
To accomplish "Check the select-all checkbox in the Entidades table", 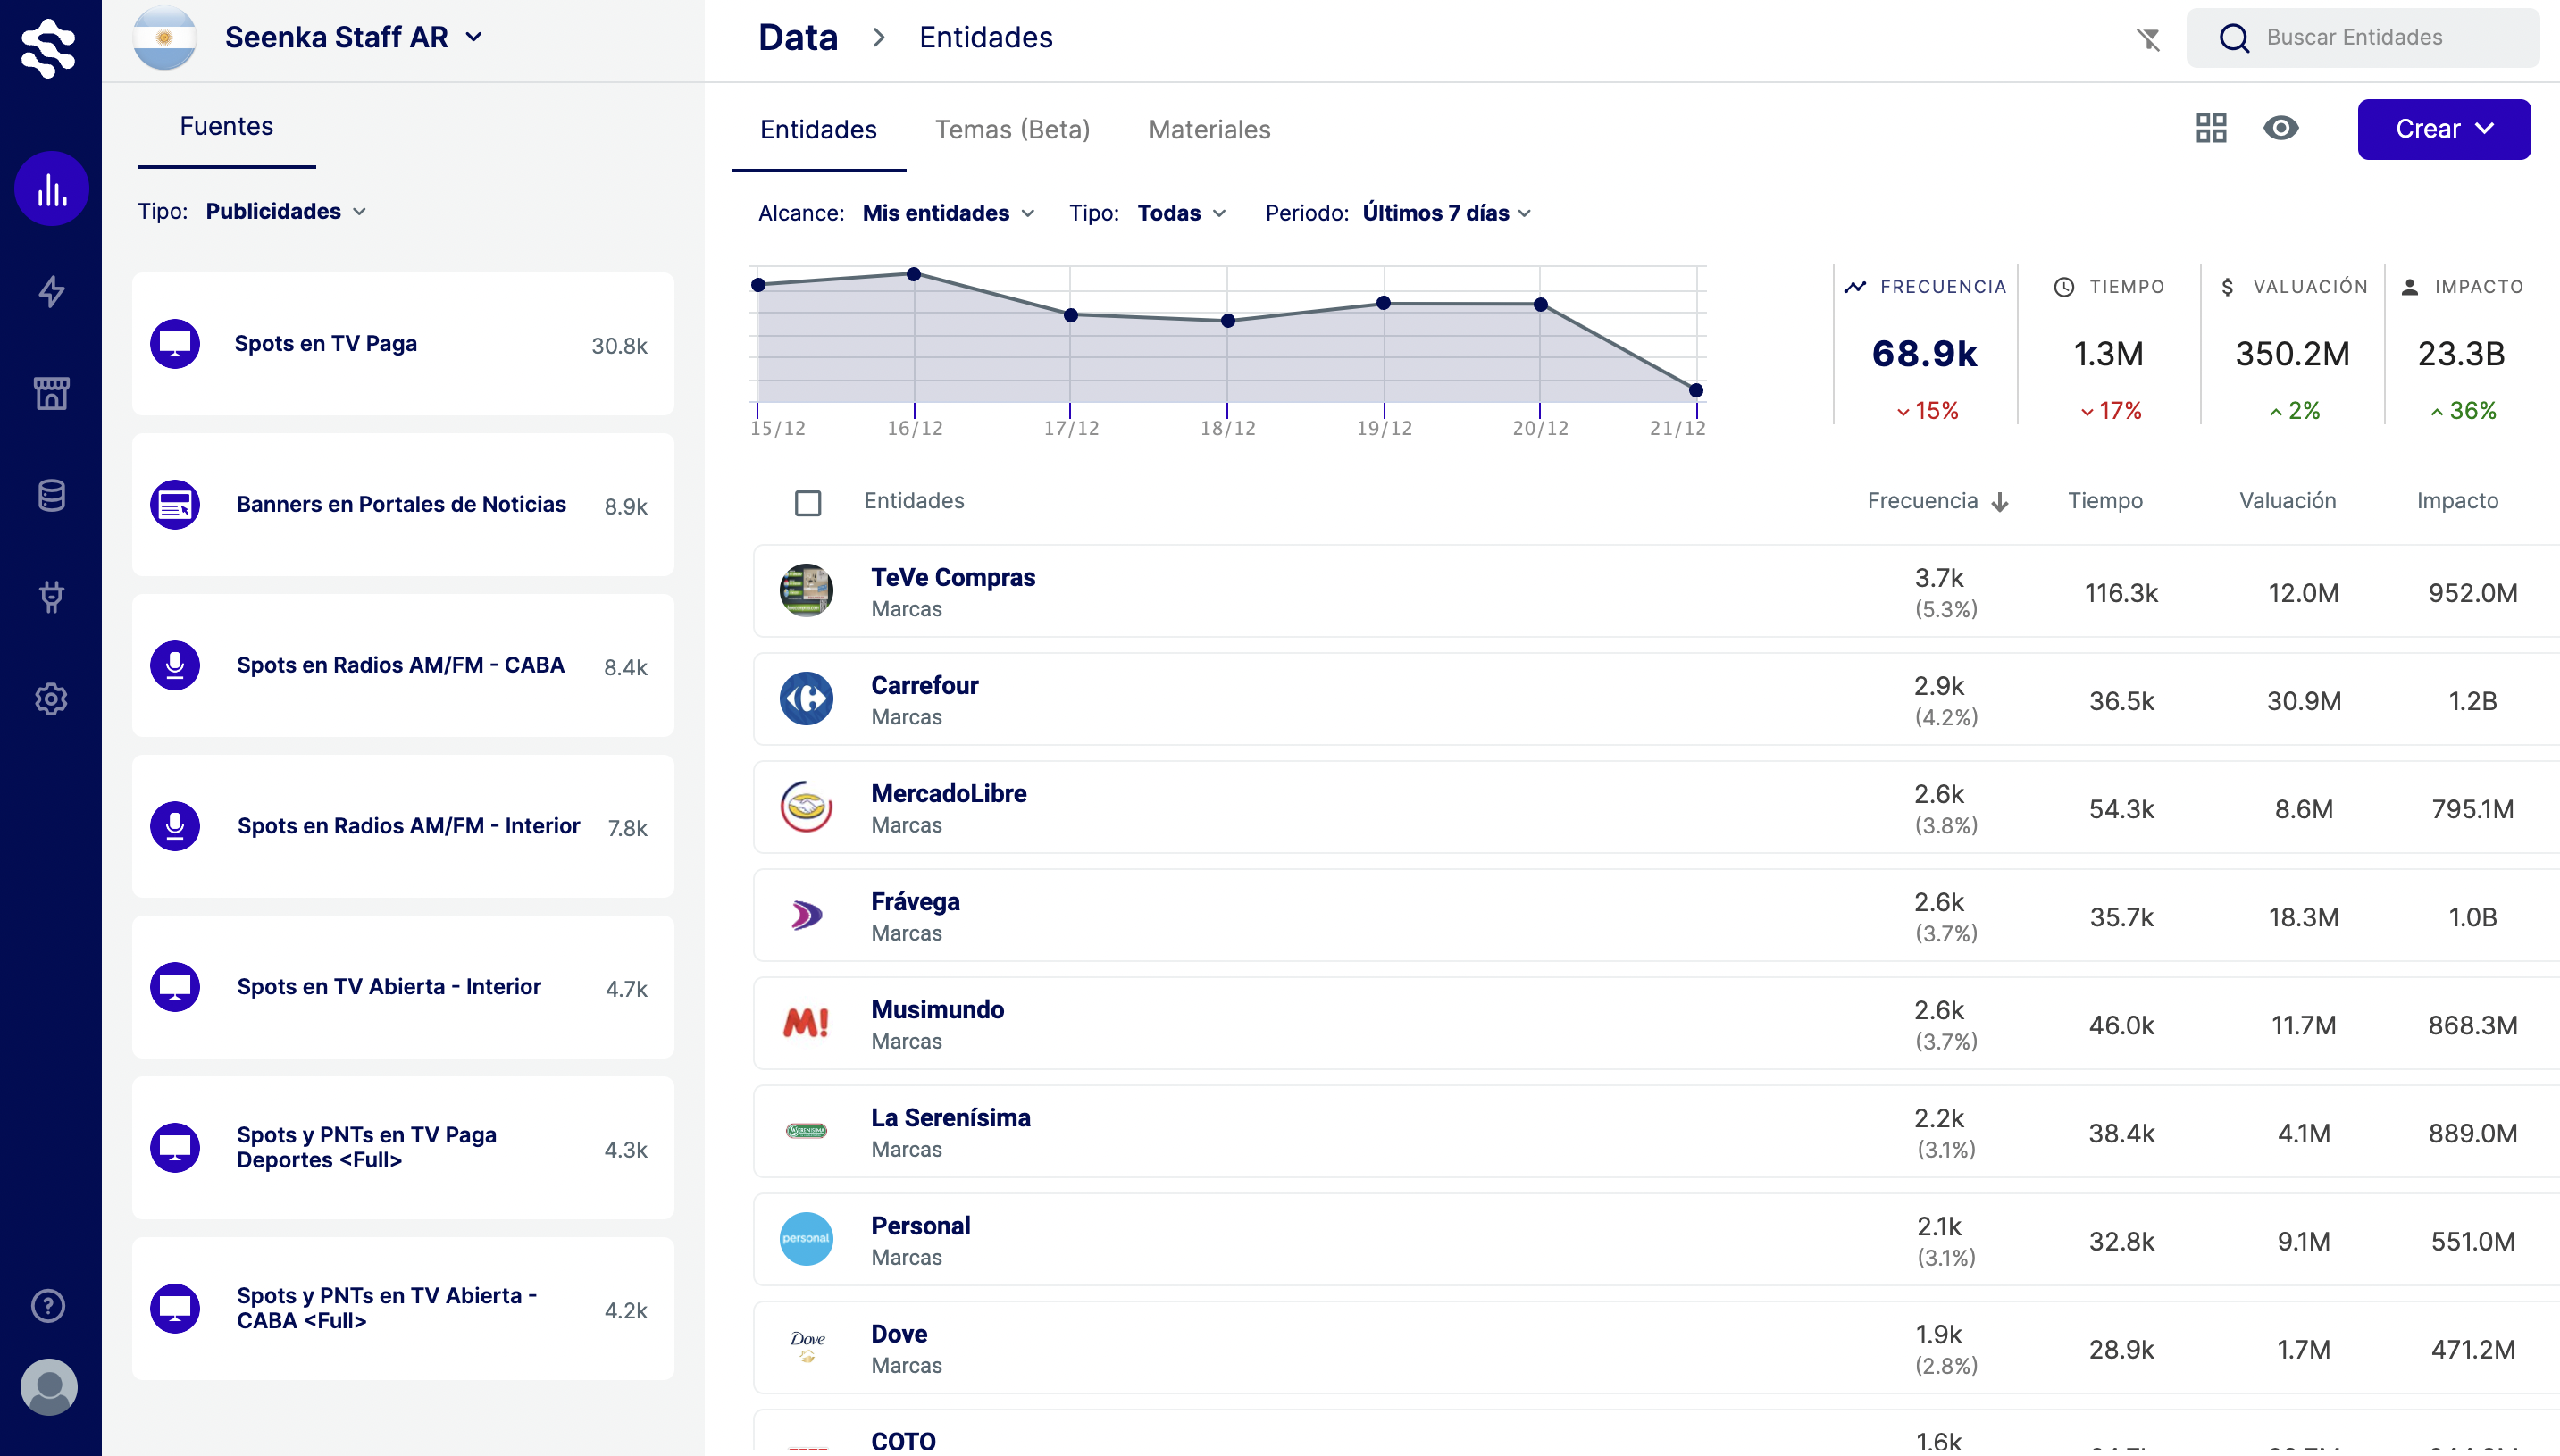I will click(x=808, y=503).
